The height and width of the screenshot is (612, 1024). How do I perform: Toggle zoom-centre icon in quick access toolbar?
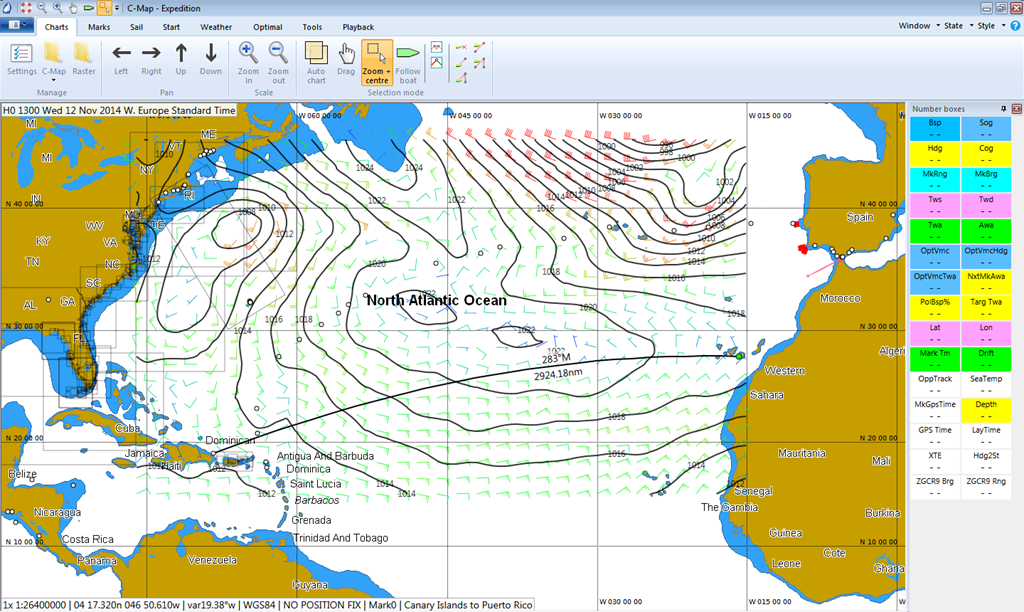pos(104,8)
